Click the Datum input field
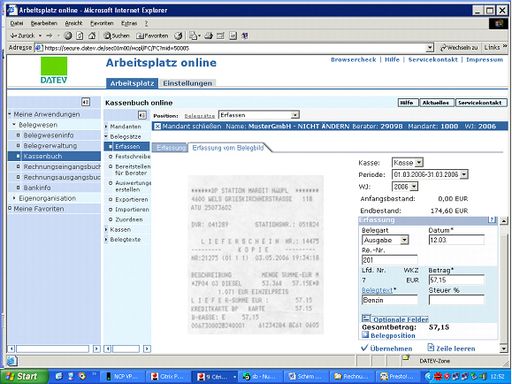Viewport: 512px width, 384px height. click(x=456, y=240)
